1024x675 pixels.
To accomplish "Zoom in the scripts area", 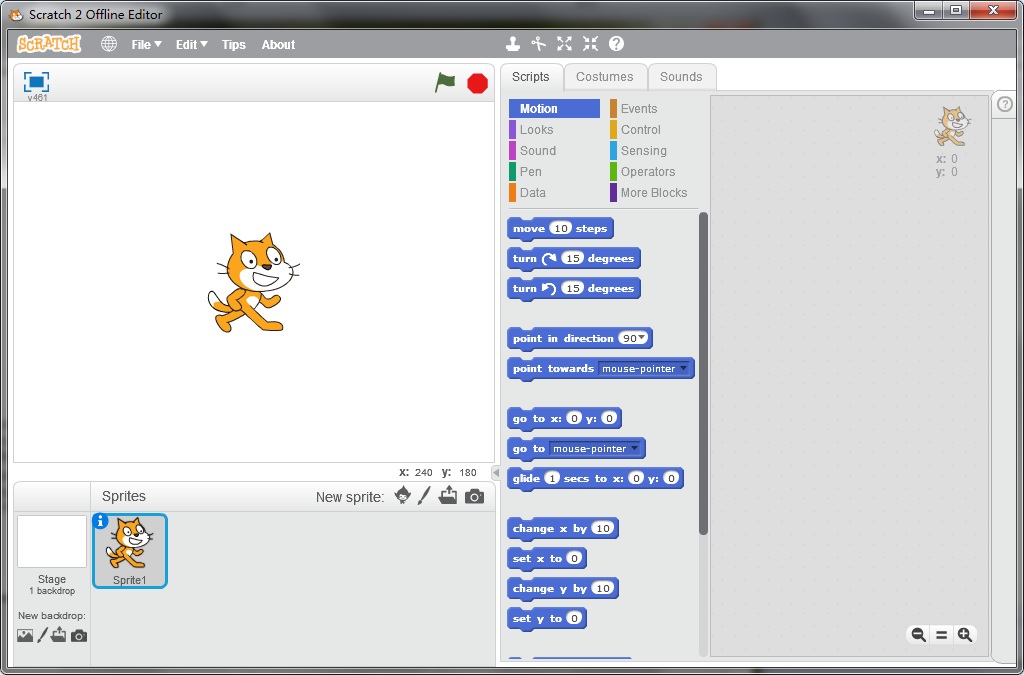I will click(965, 635).
